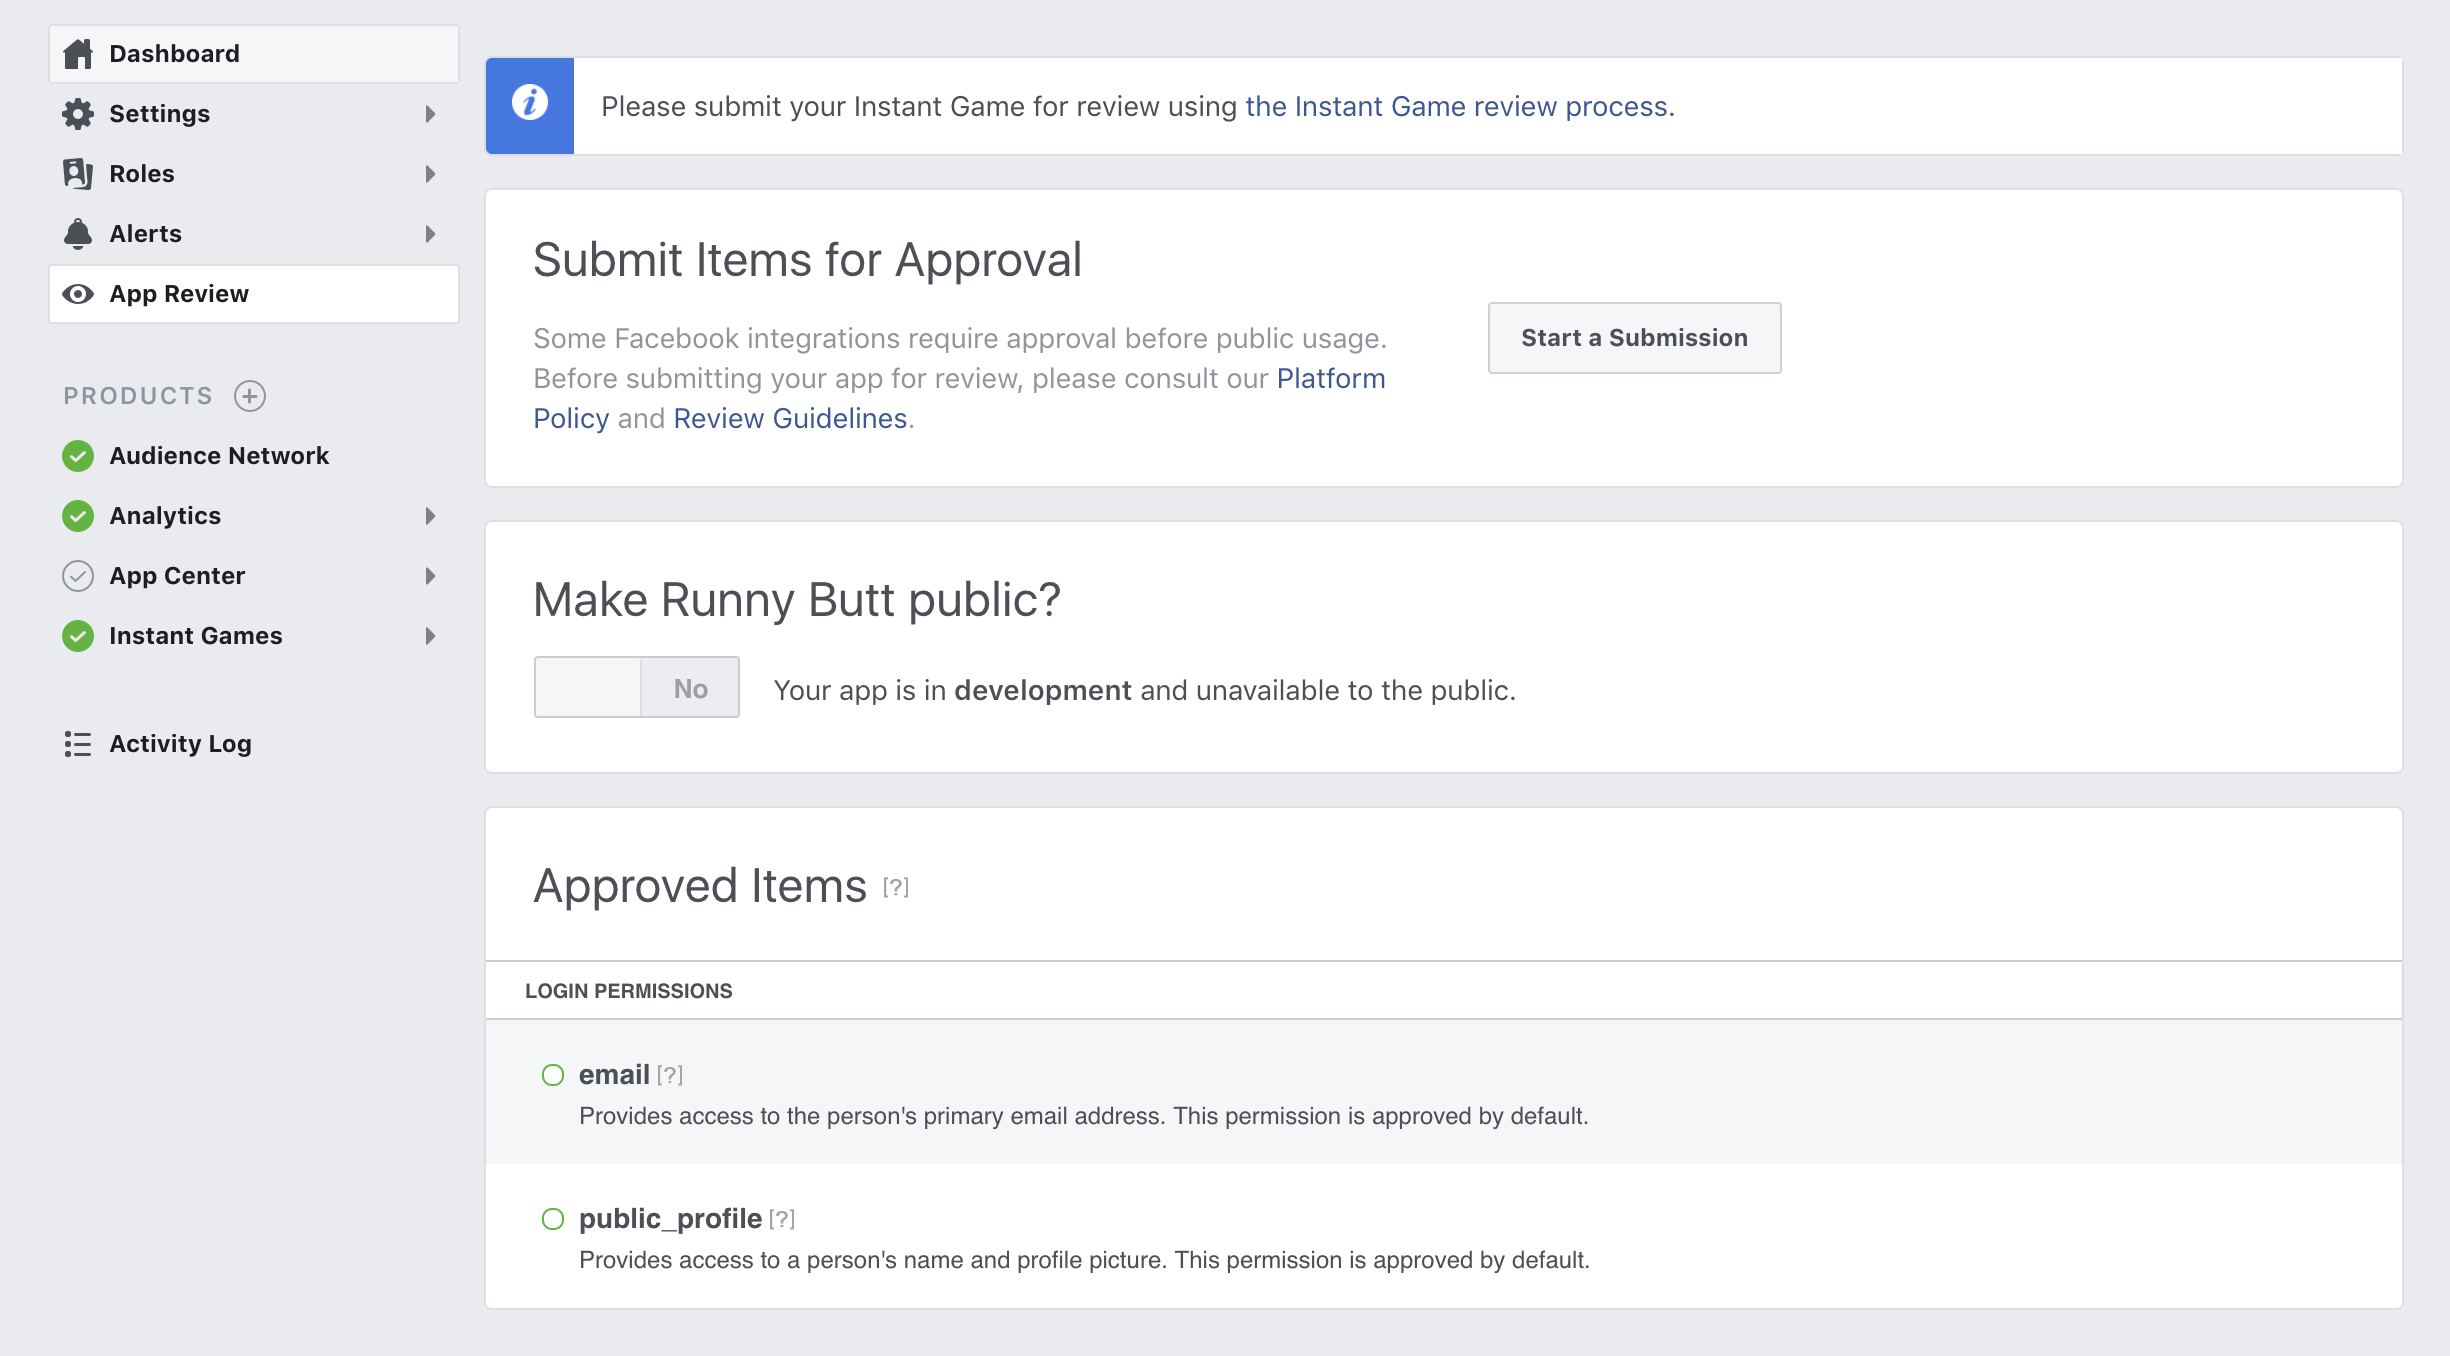Click the Approved Items heading
The image size is (2450, 1356).
tap(700, 886)
